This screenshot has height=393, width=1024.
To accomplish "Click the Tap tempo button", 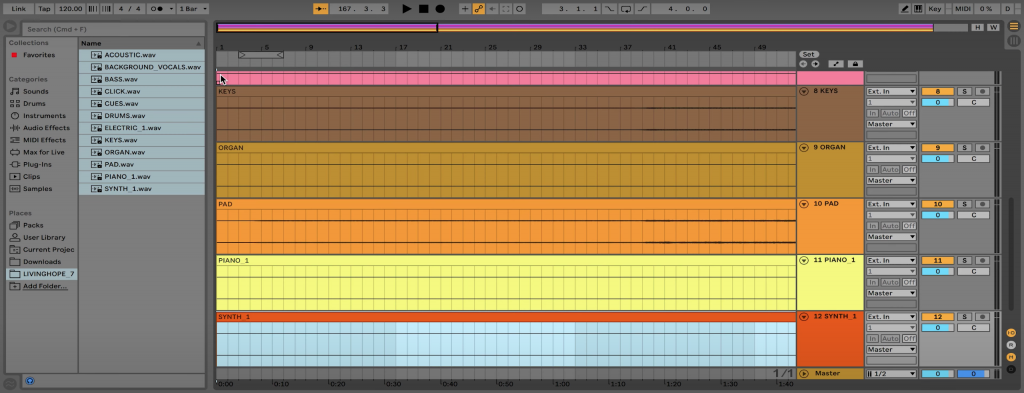I will click(44, 9).
